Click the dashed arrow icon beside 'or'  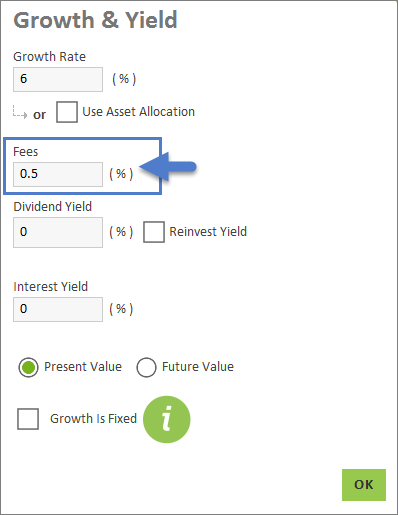point(20,112)
